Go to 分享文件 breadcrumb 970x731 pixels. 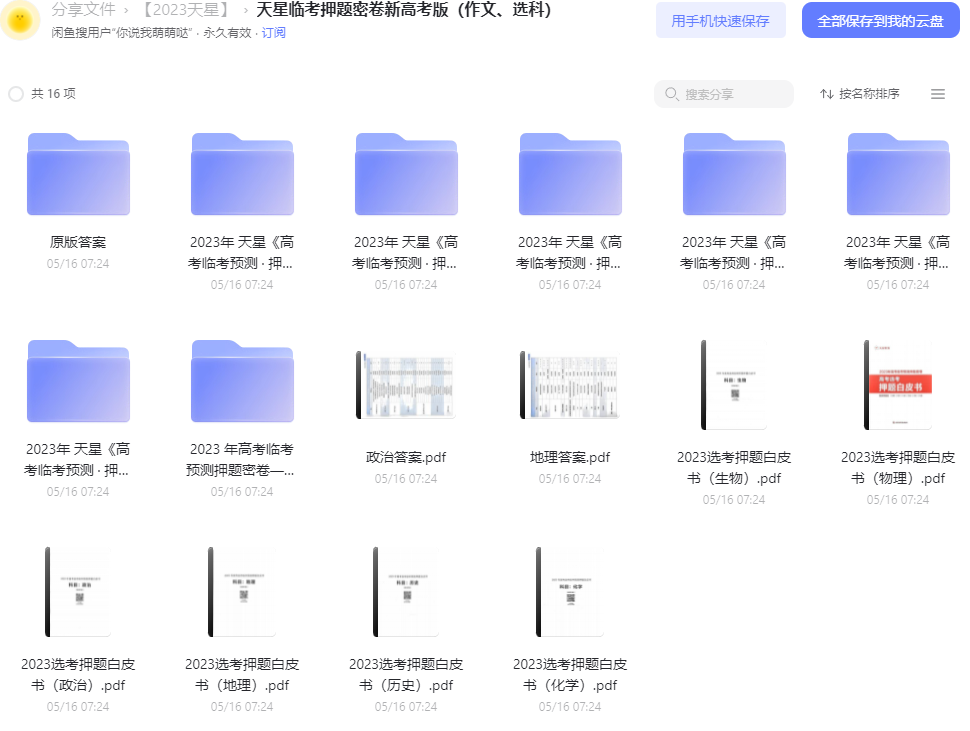(x=83, y=9)
